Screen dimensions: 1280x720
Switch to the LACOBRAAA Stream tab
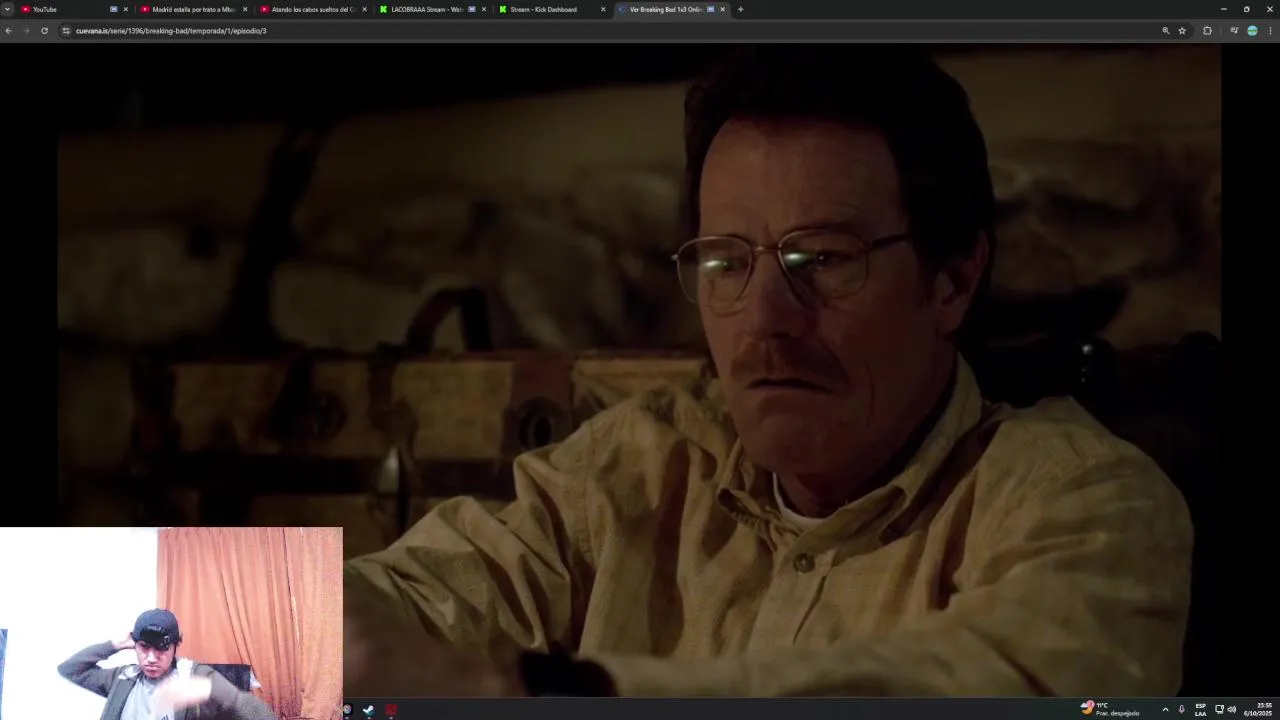click(433, 9)
